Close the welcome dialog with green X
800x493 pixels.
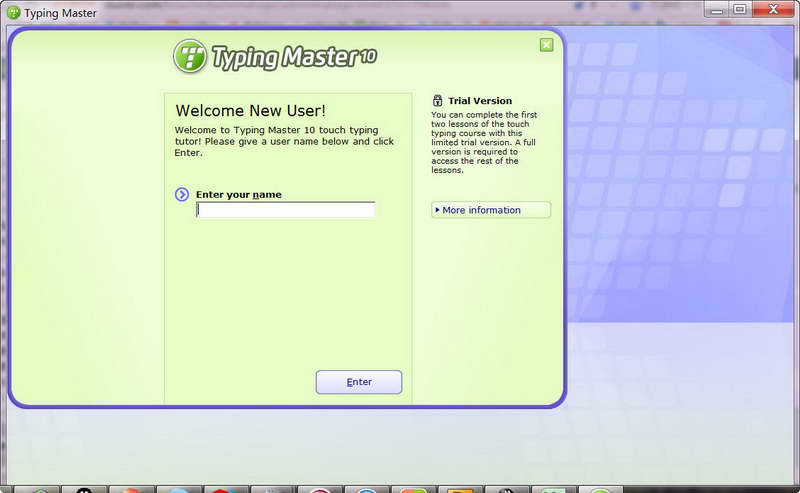tap(546, 45)
